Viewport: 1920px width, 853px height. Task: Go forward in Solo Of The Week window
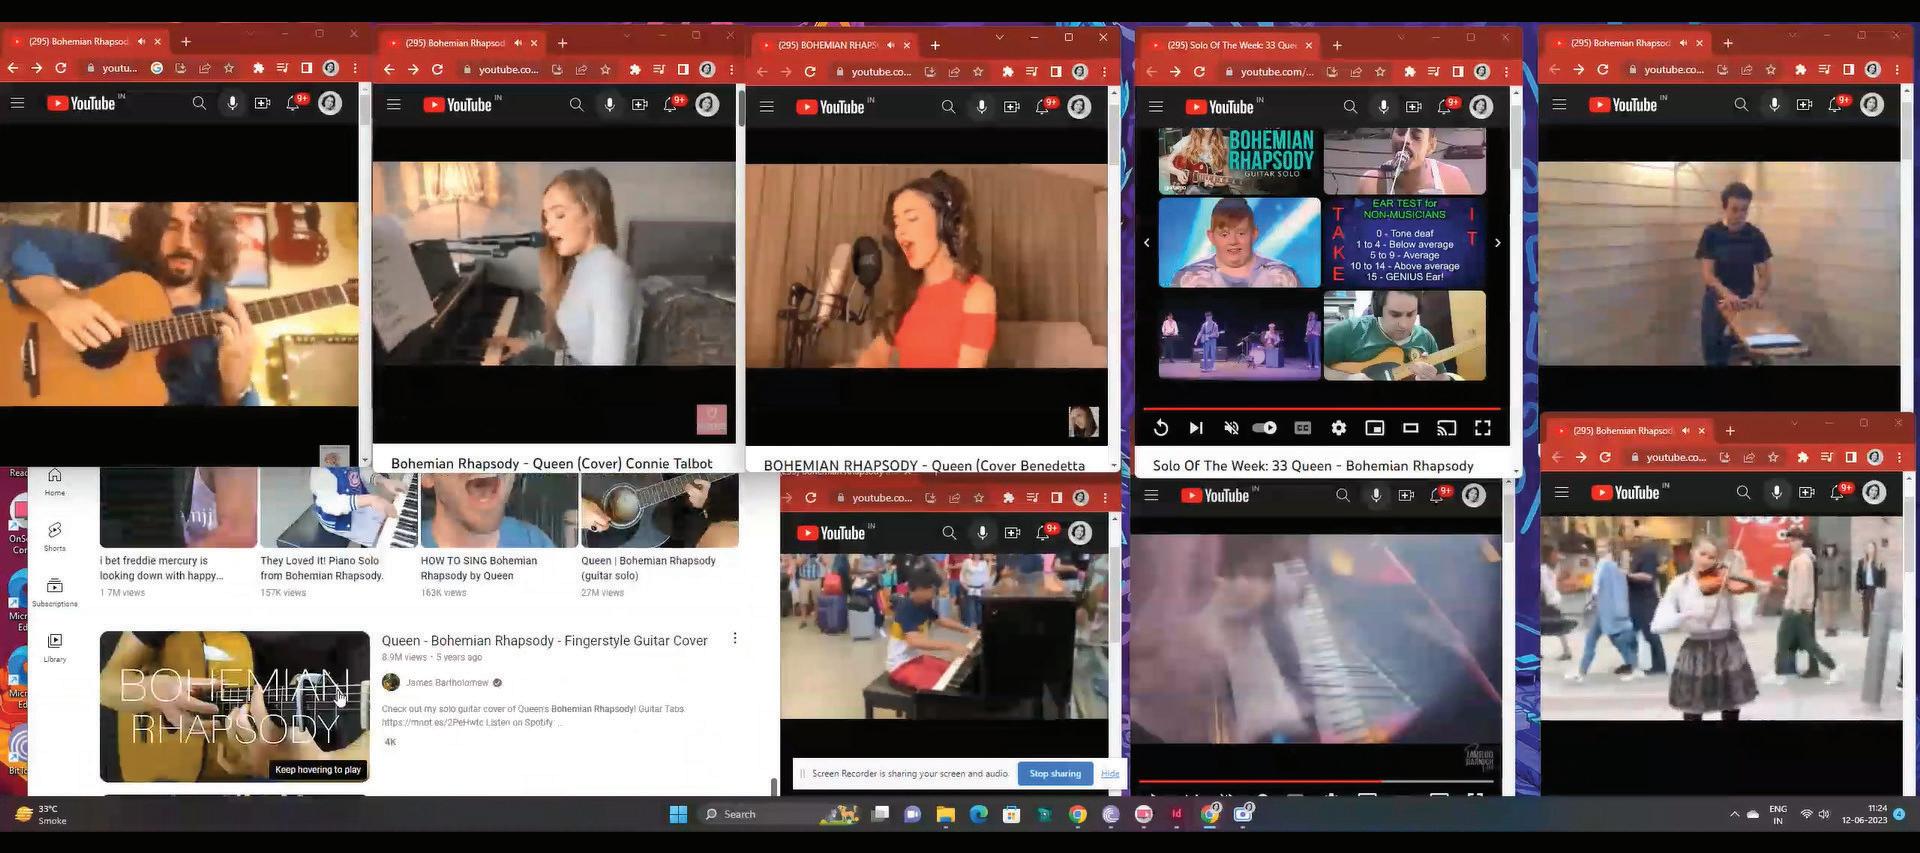[x=1175, y=72]
